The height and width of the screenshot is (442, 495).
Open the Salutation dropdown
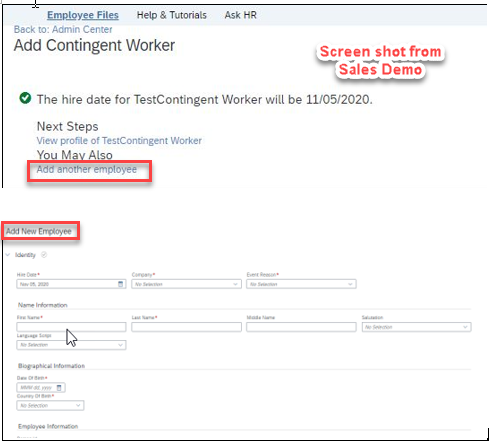[x=416, y=327]
